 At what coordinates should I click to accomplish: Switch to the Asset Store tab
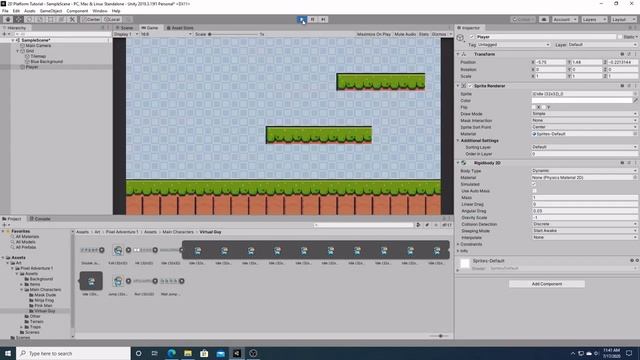180,28
